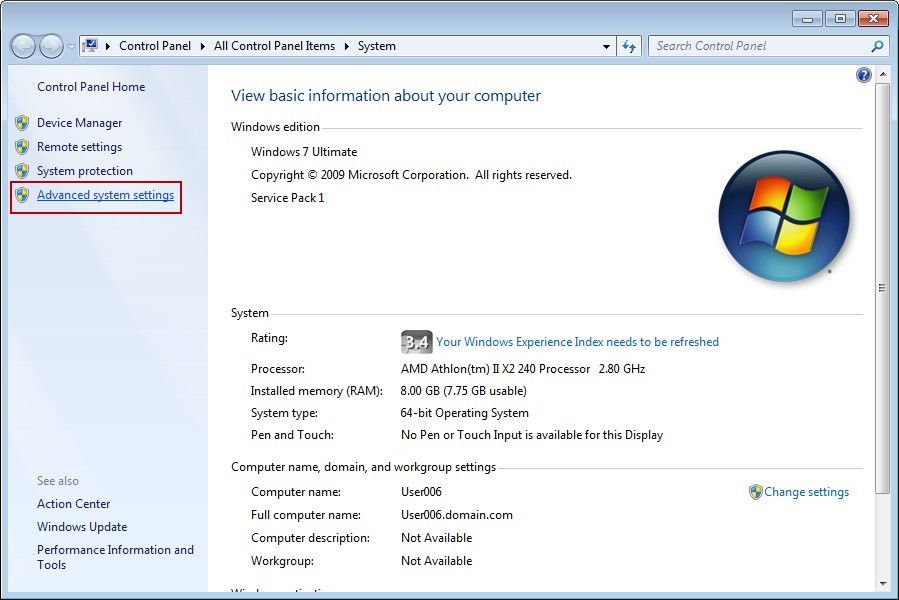Viewport: 899px width, 600px height.
Task: Click the System protection shield icon
Action: tap(22, 171)
